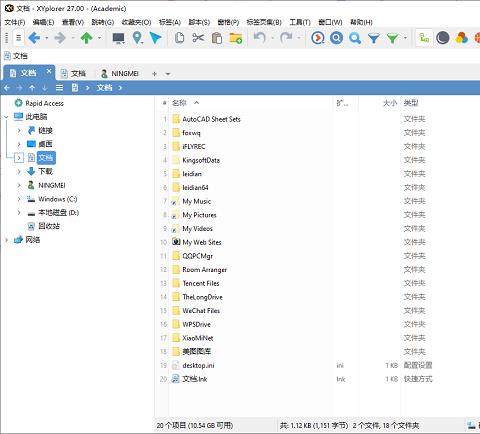Screen dimensions: 480x434
Task: Sort by the 类型 column header
Action: (x=411, y=103)
